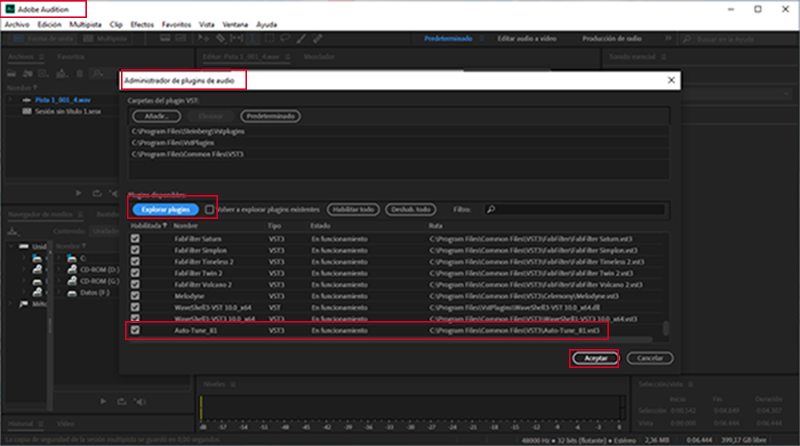
Task: Select the Razor tool in toolbar
Action: point(220,38)
